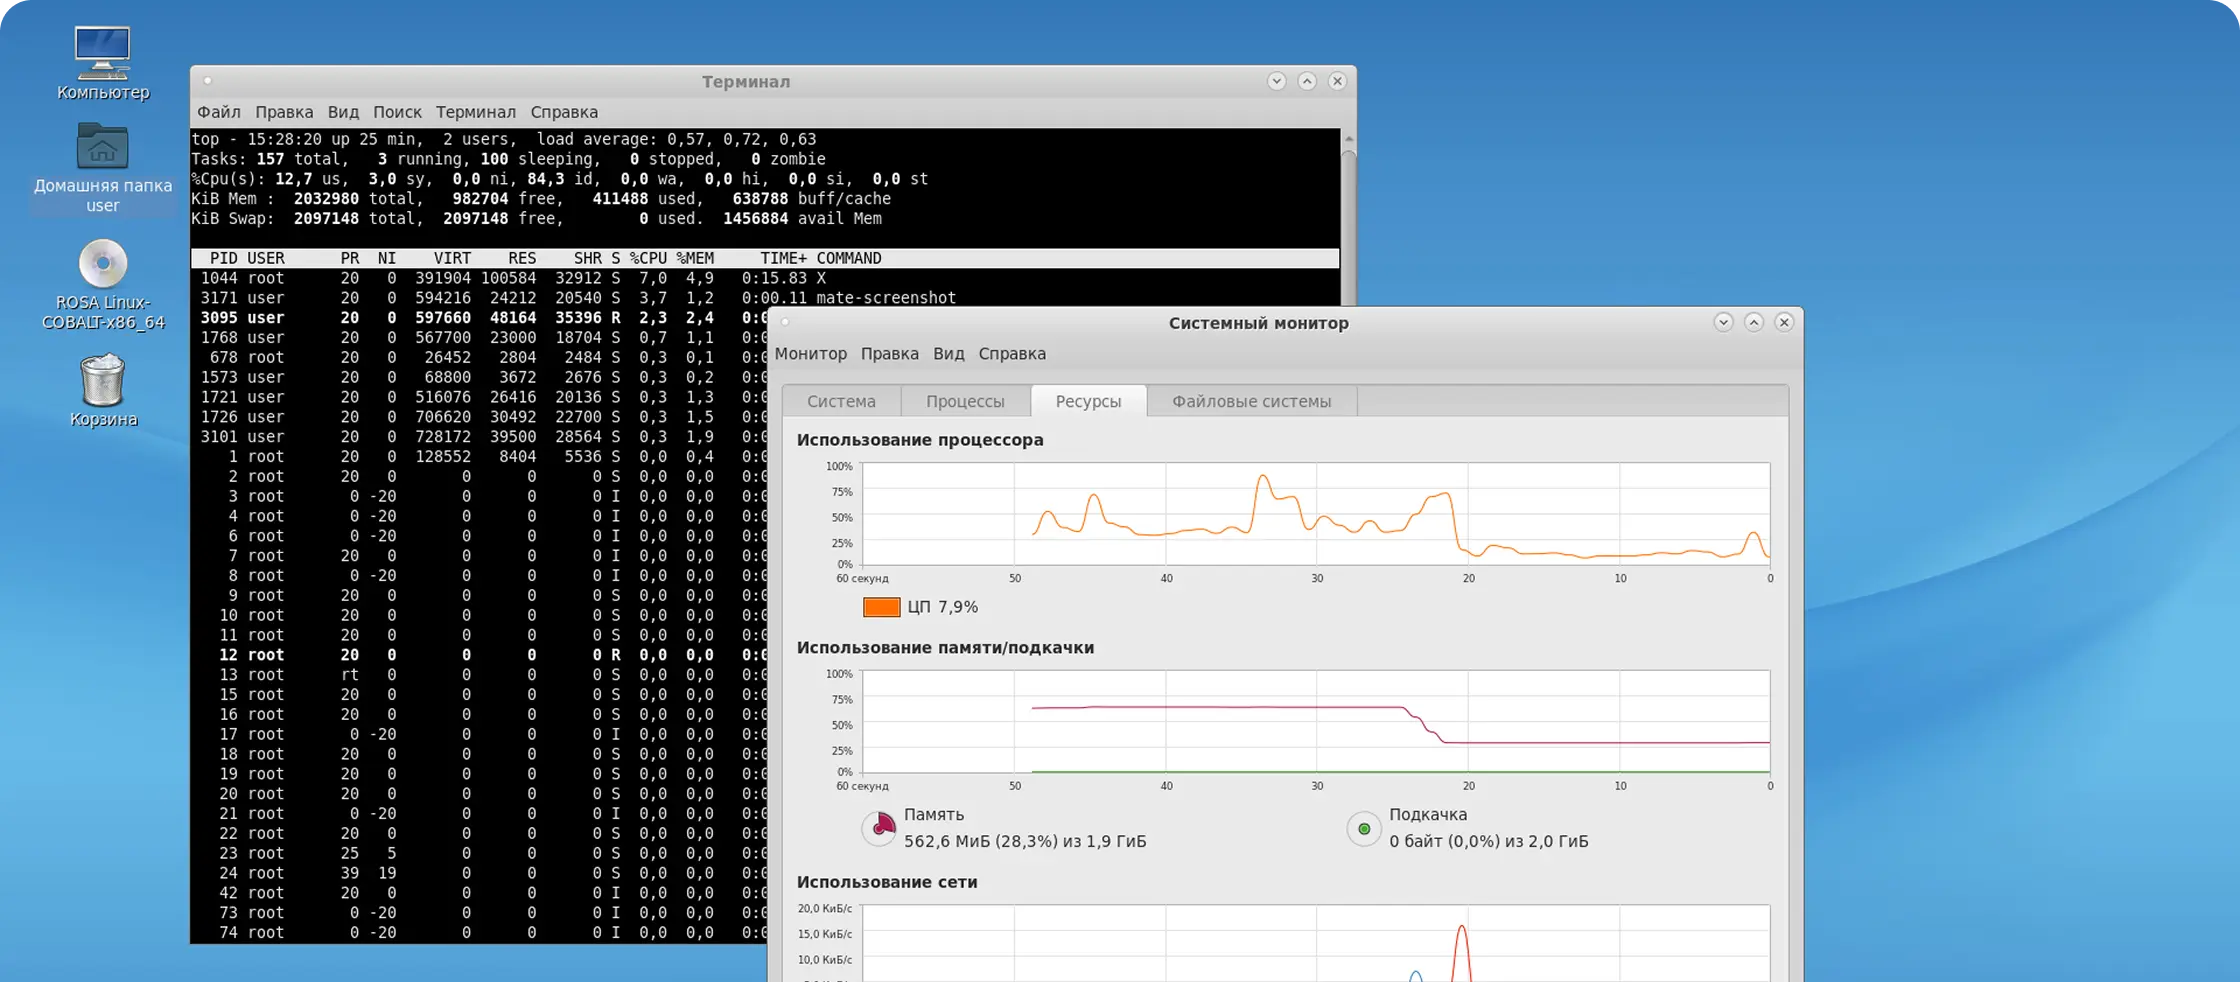Open the Справка menu in Терминал
The image size is (2240, 982).
coord(564,112)
